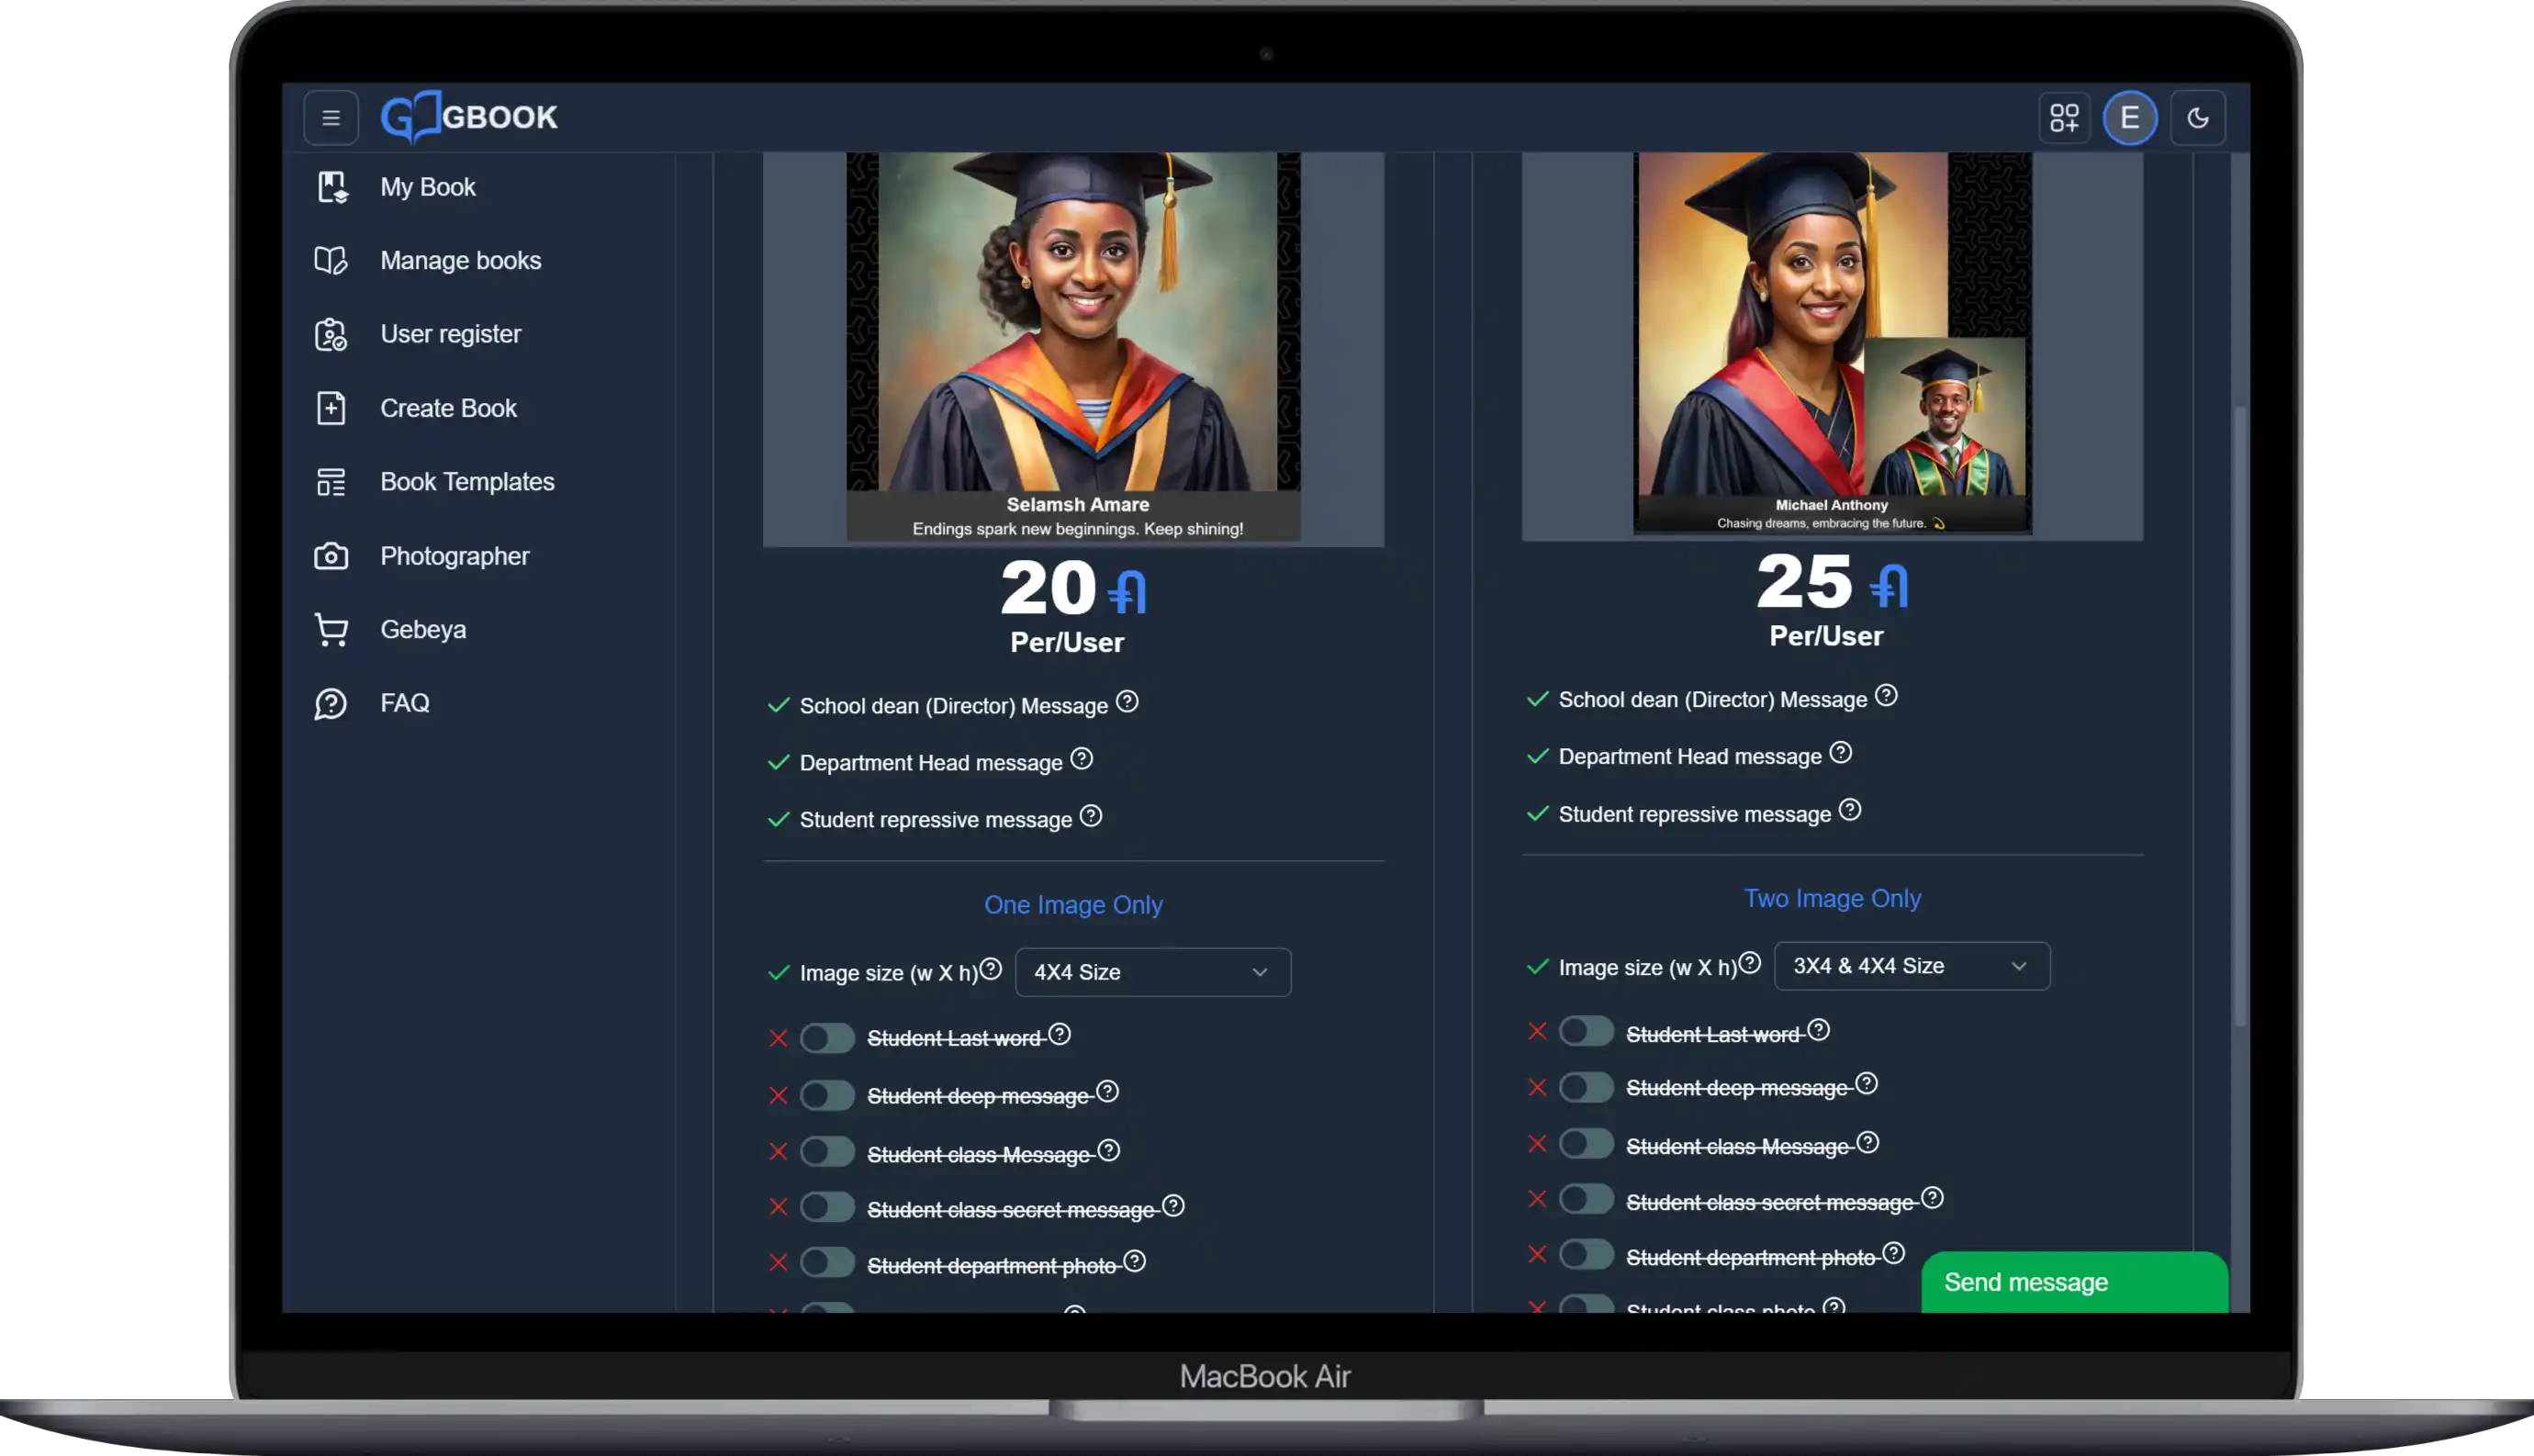Enable Student Last word toggle in 20 plan

tap(827, 1038)
